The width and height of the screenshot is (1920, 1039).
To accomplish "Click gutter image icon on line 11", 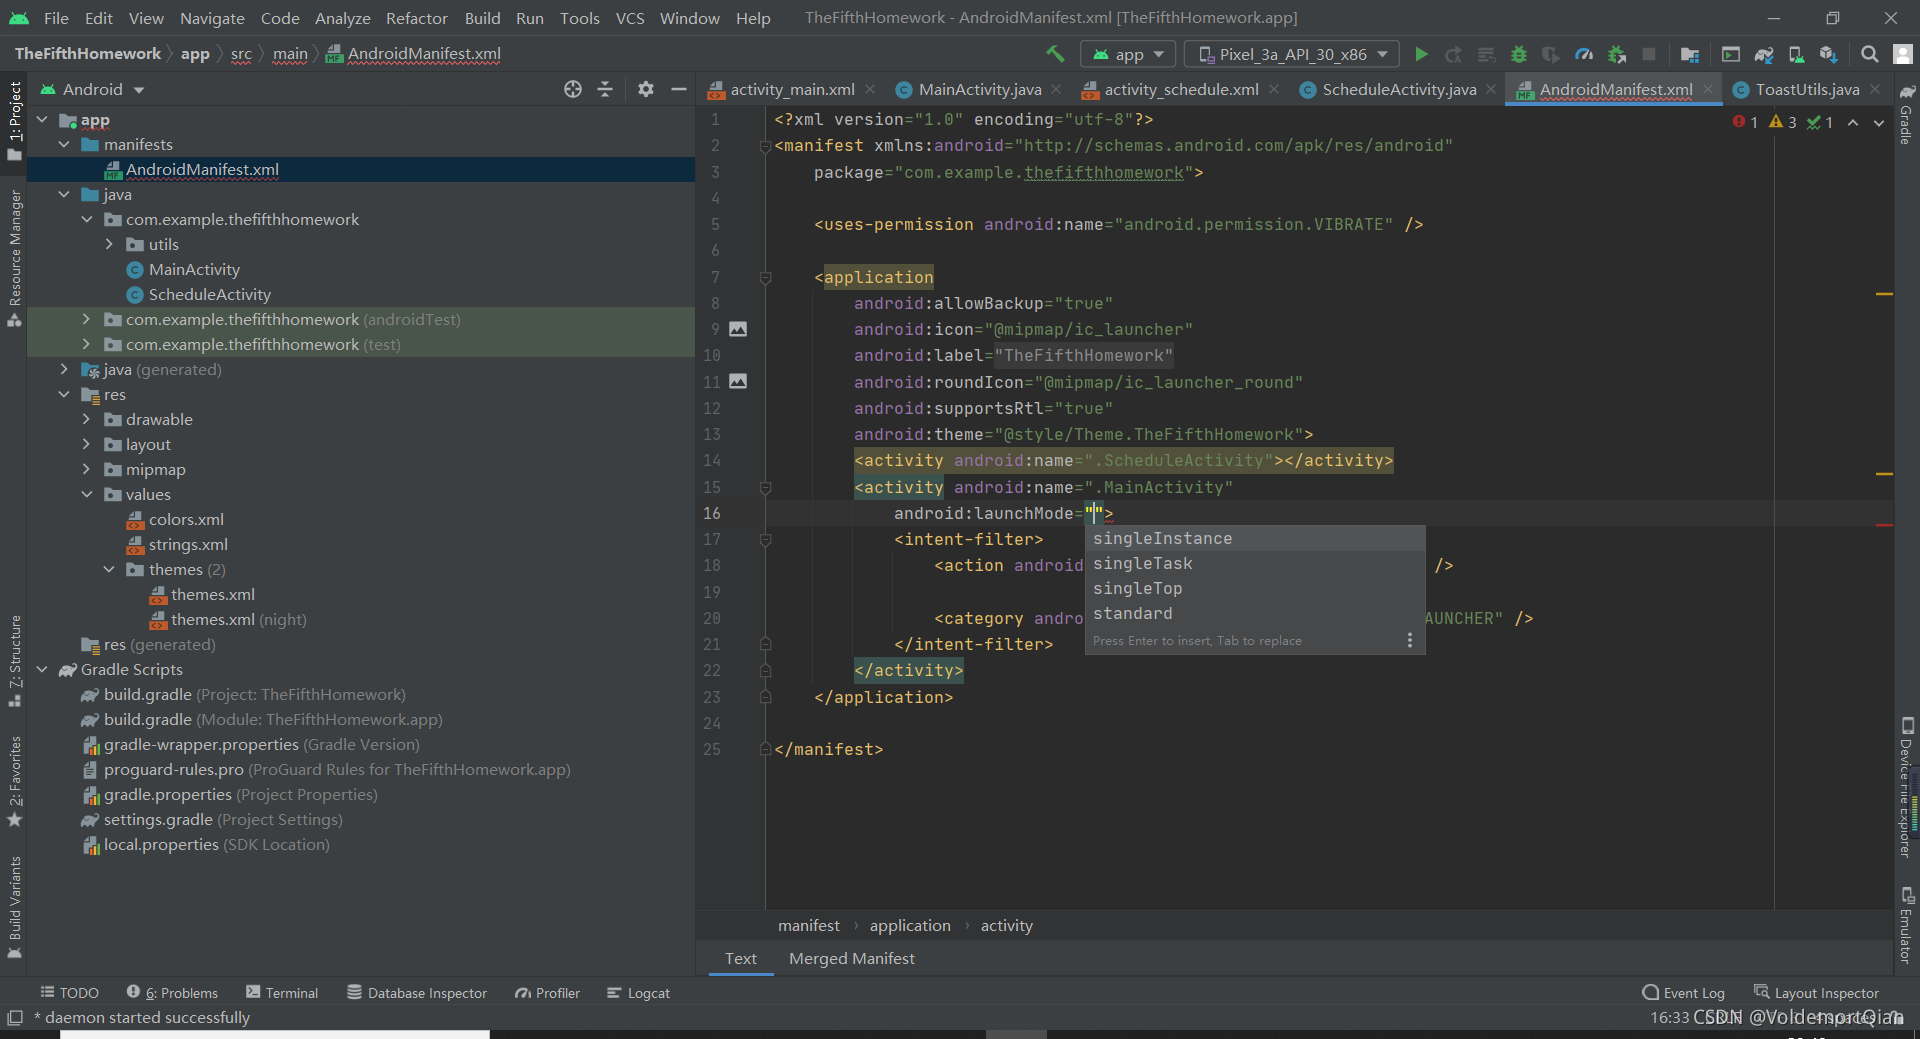I will click(x=738, y=381).
